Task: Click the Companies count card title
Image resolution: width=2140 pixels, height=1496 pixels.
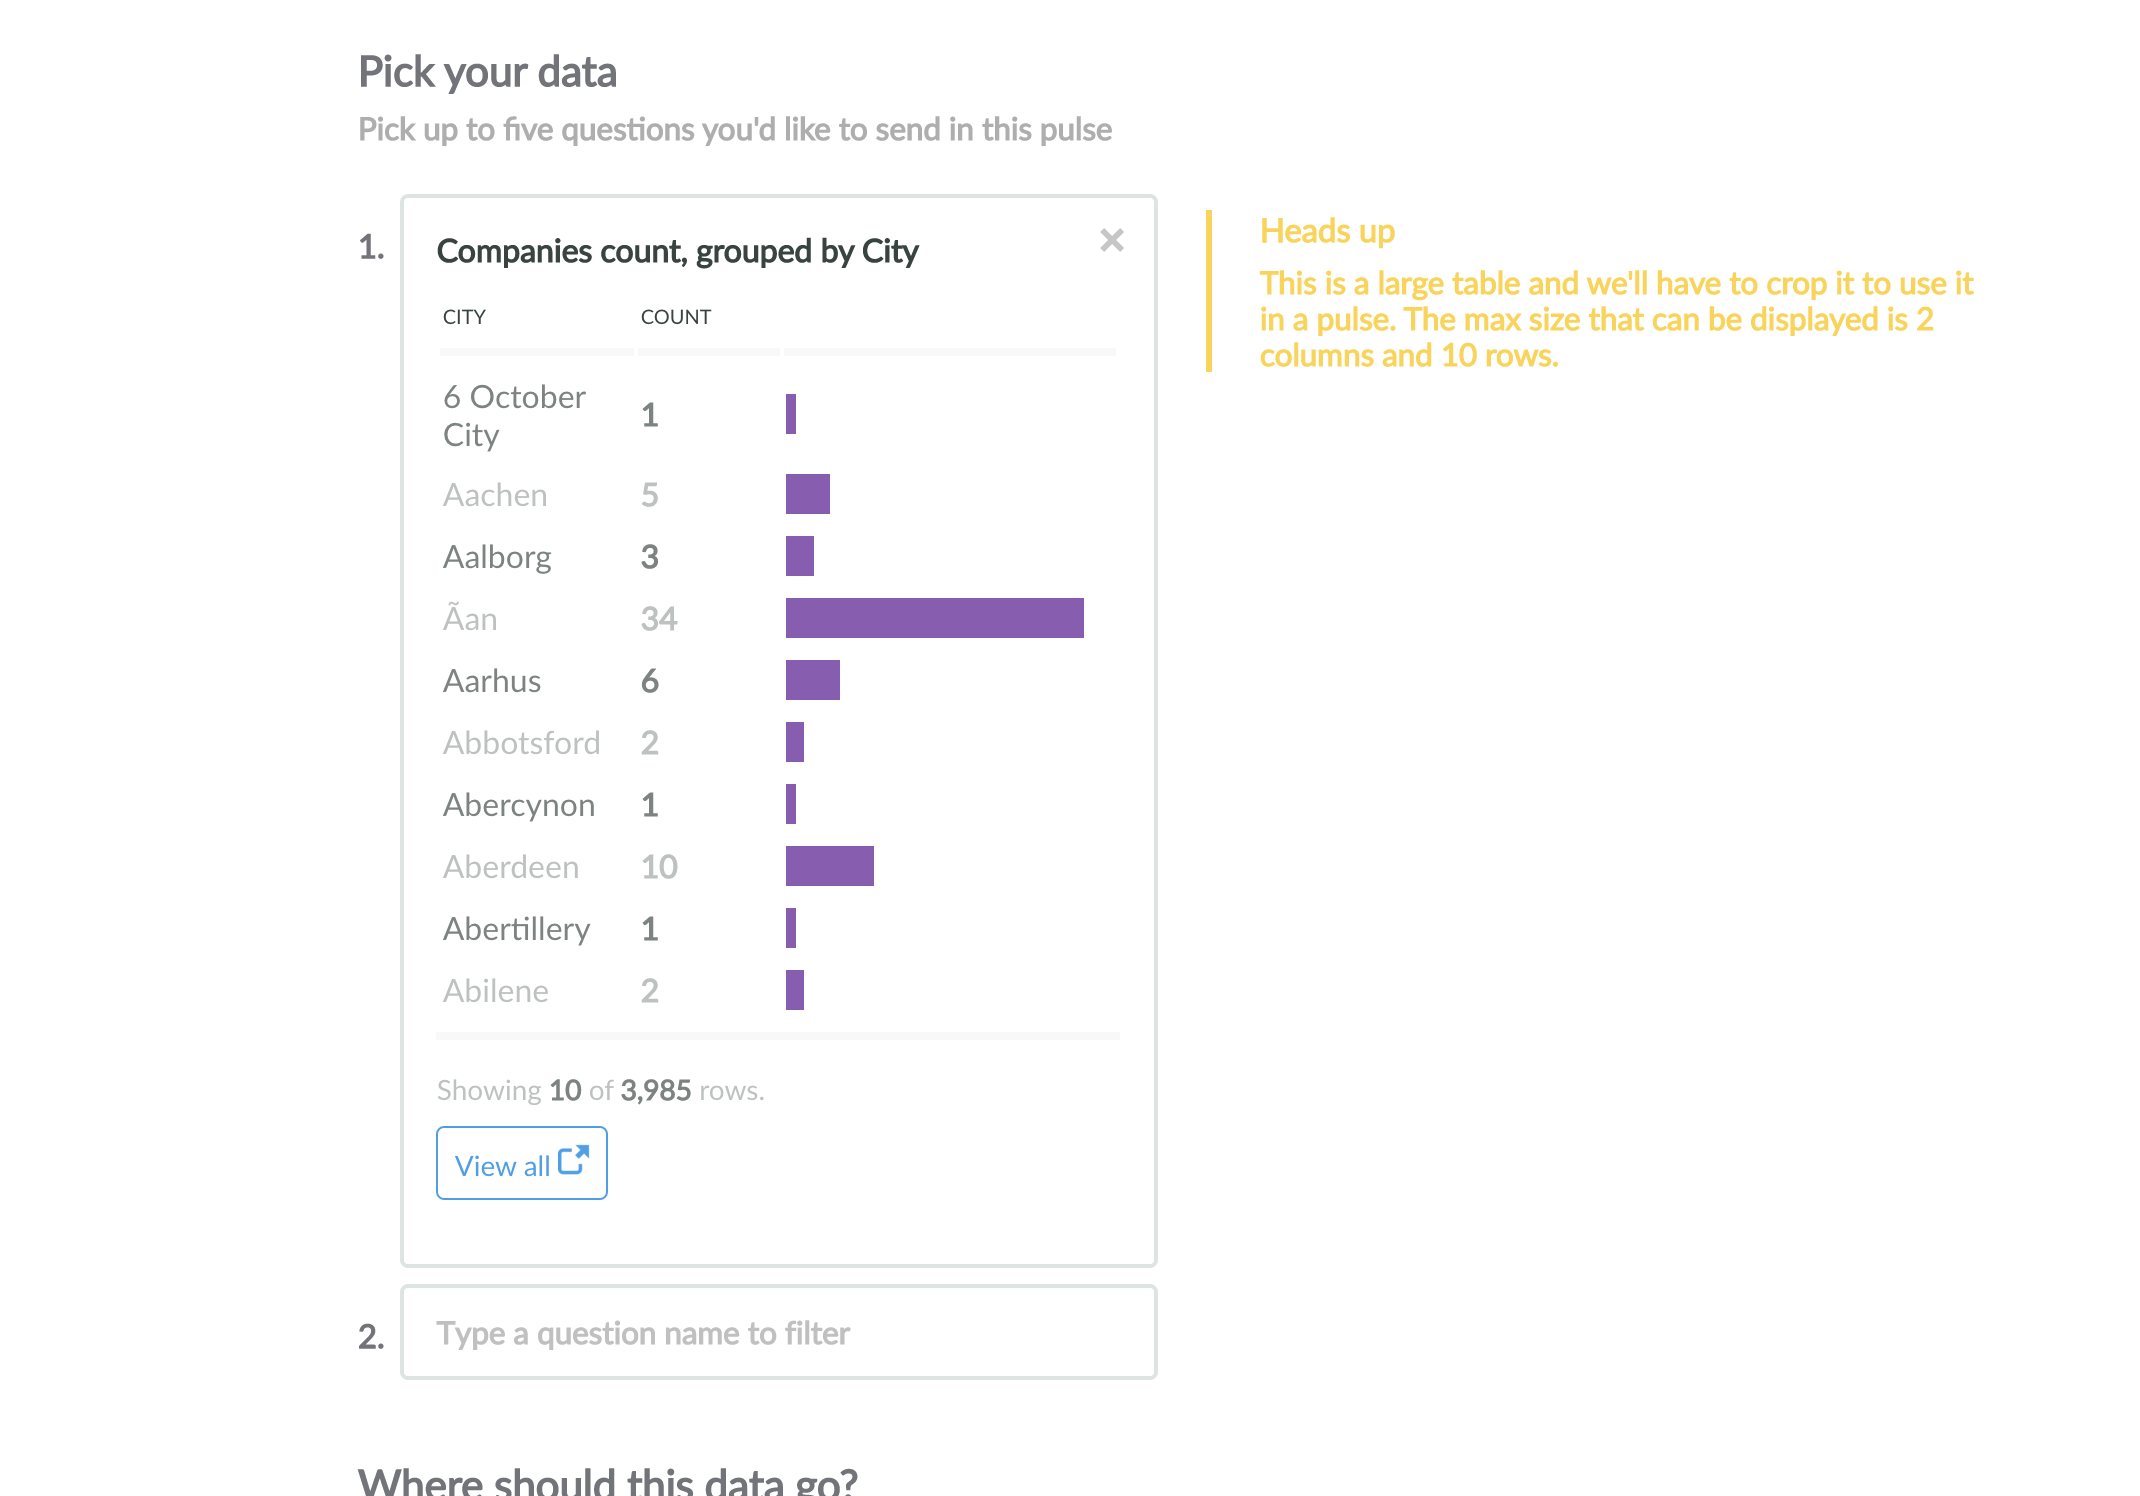Action: pyautogui.click(x=677, y=251)
